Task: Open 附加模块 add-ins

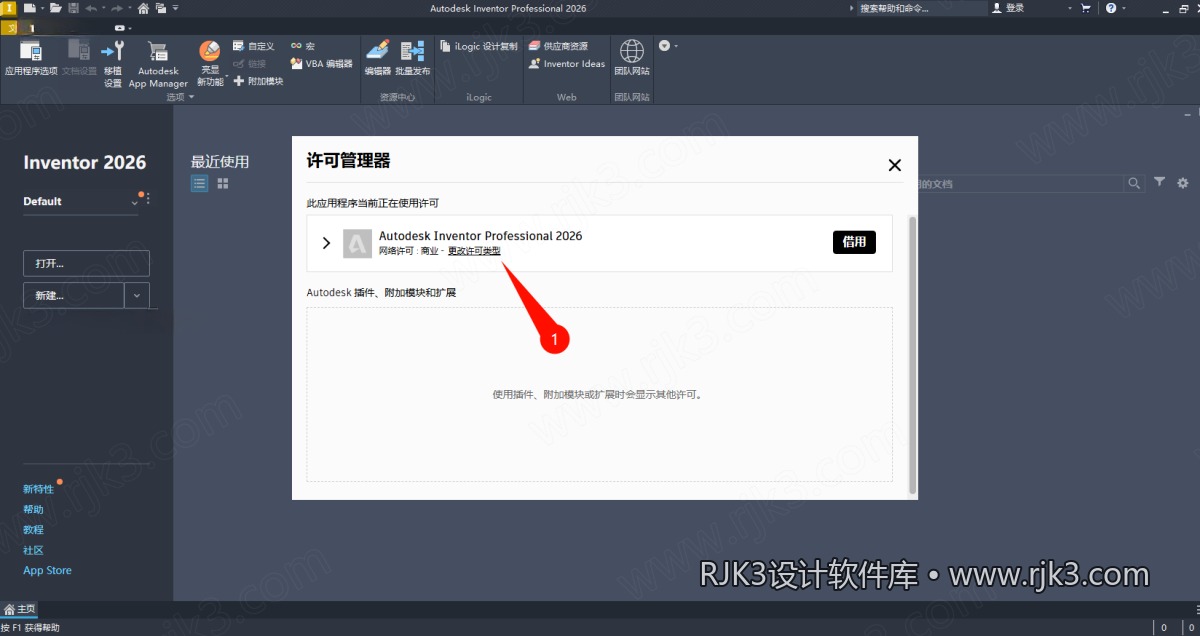Action: pos(258,81)
